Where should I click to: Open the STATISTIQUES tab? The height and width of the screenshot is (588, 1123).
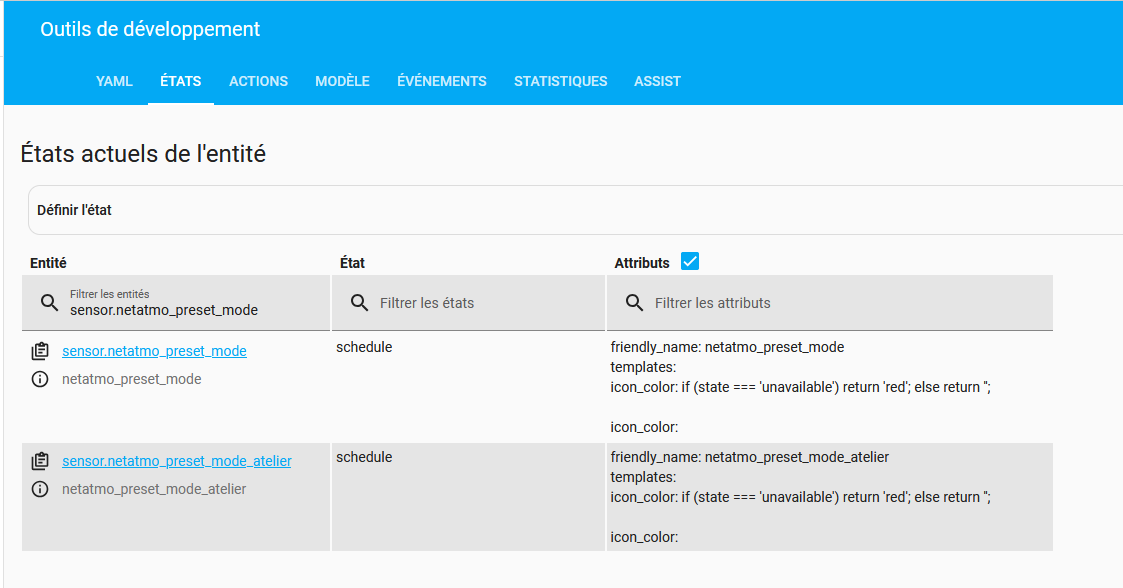click(560, 81)
